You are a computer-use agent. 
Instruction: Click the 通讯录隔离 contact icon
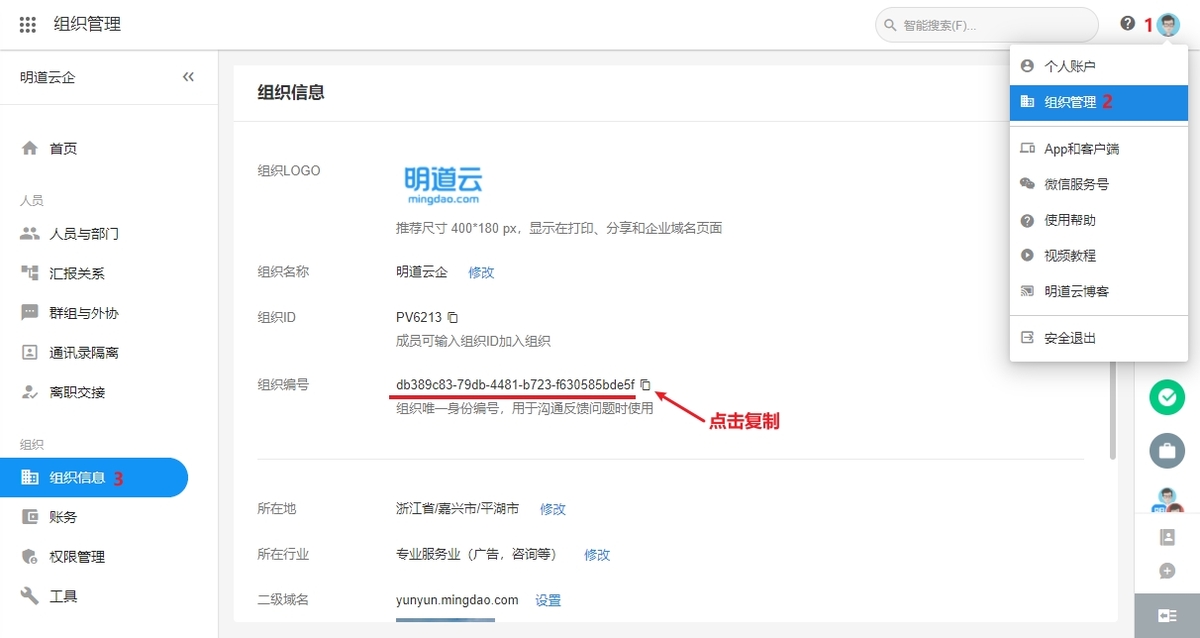coord(30,352)
